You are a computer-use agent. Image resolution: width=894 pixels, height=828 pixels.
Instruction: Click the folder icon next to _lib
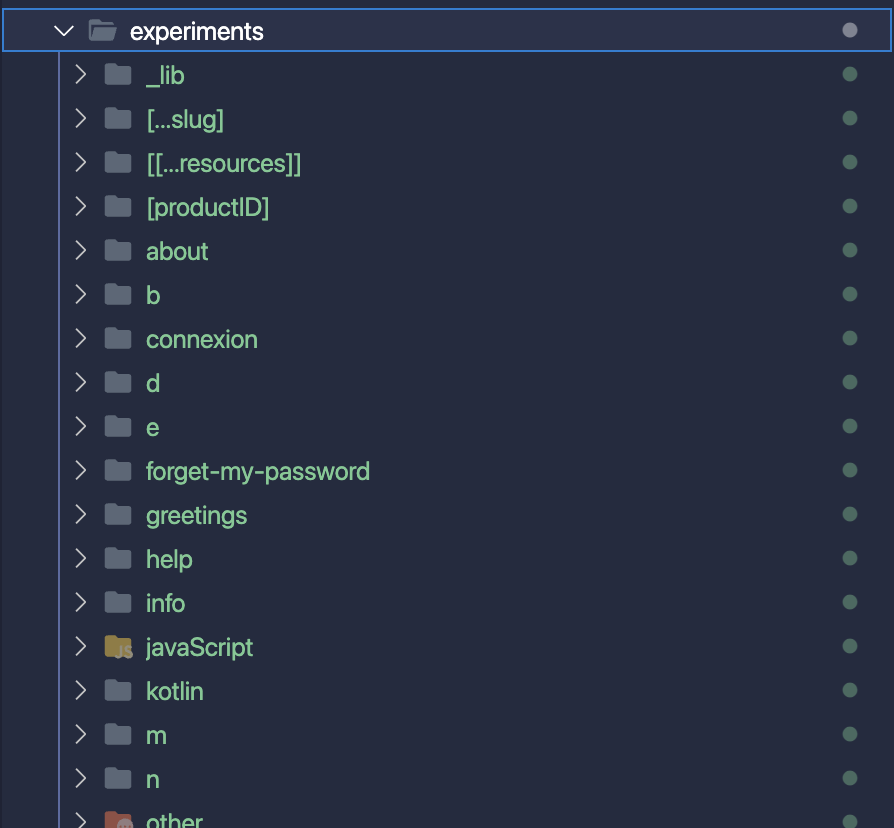tap(118, 75)
